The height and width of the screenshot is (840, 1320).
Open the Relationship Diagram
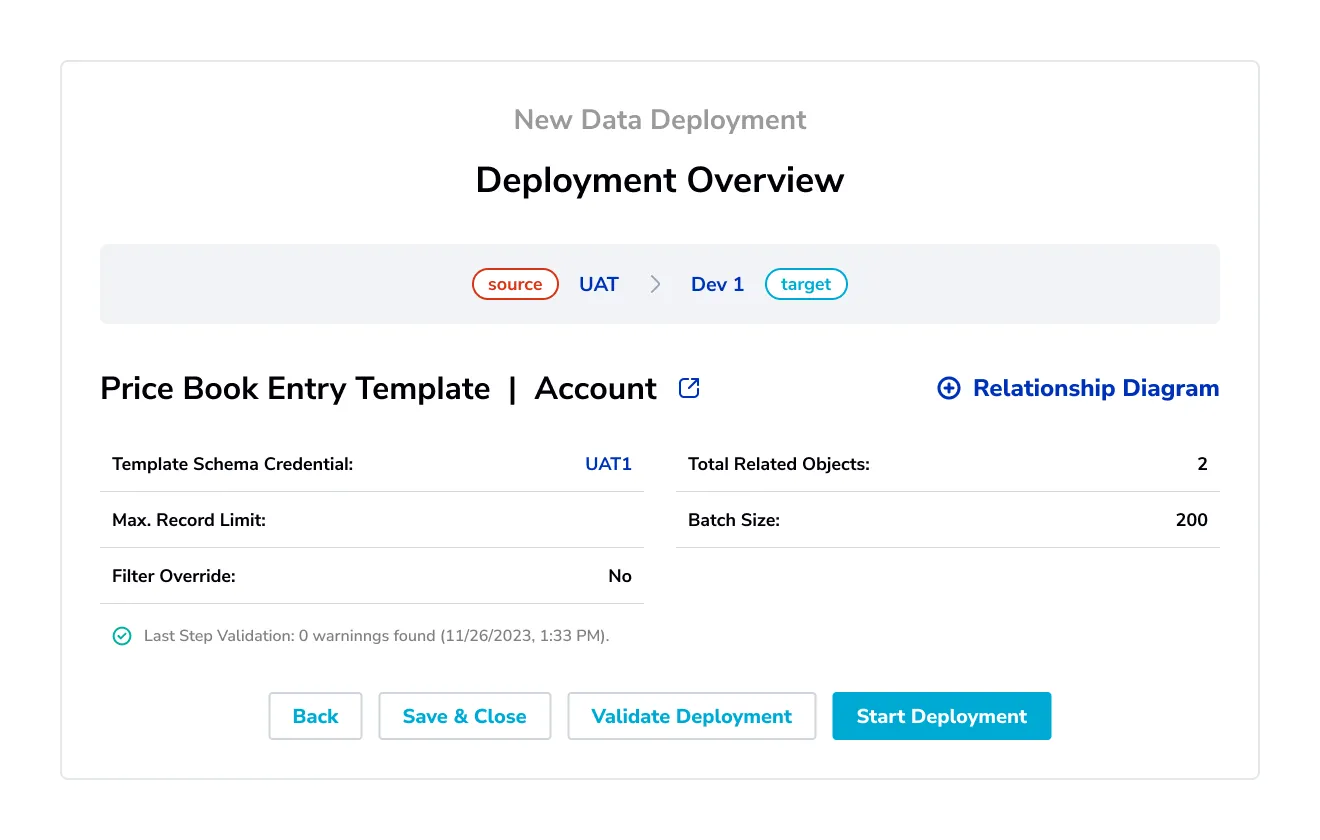pos(1096,388)
